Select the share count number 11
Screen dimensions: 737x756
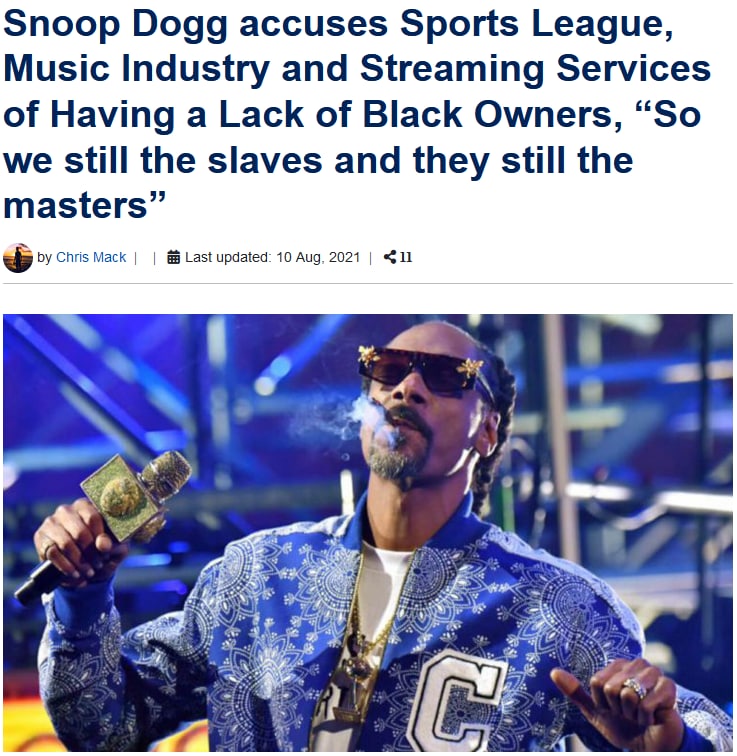coord(406,257)
